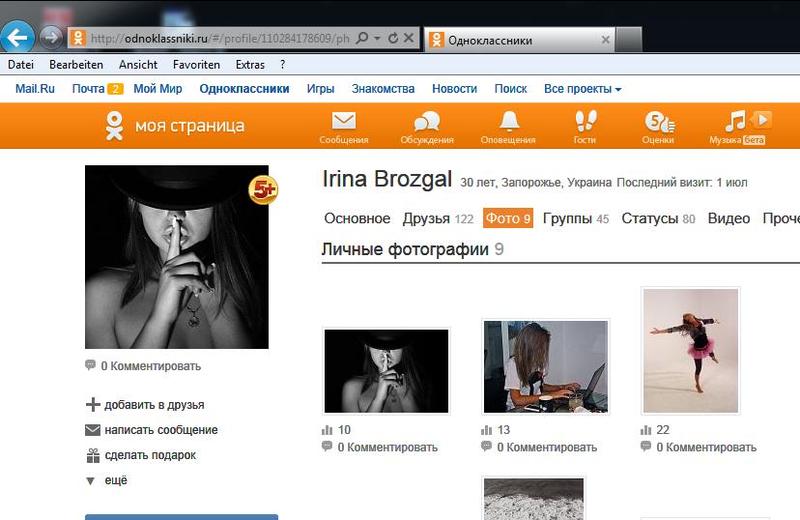Switch to the Группы 45 tab
The width and height of the screenshot is (800, 520).
point(576,218)
